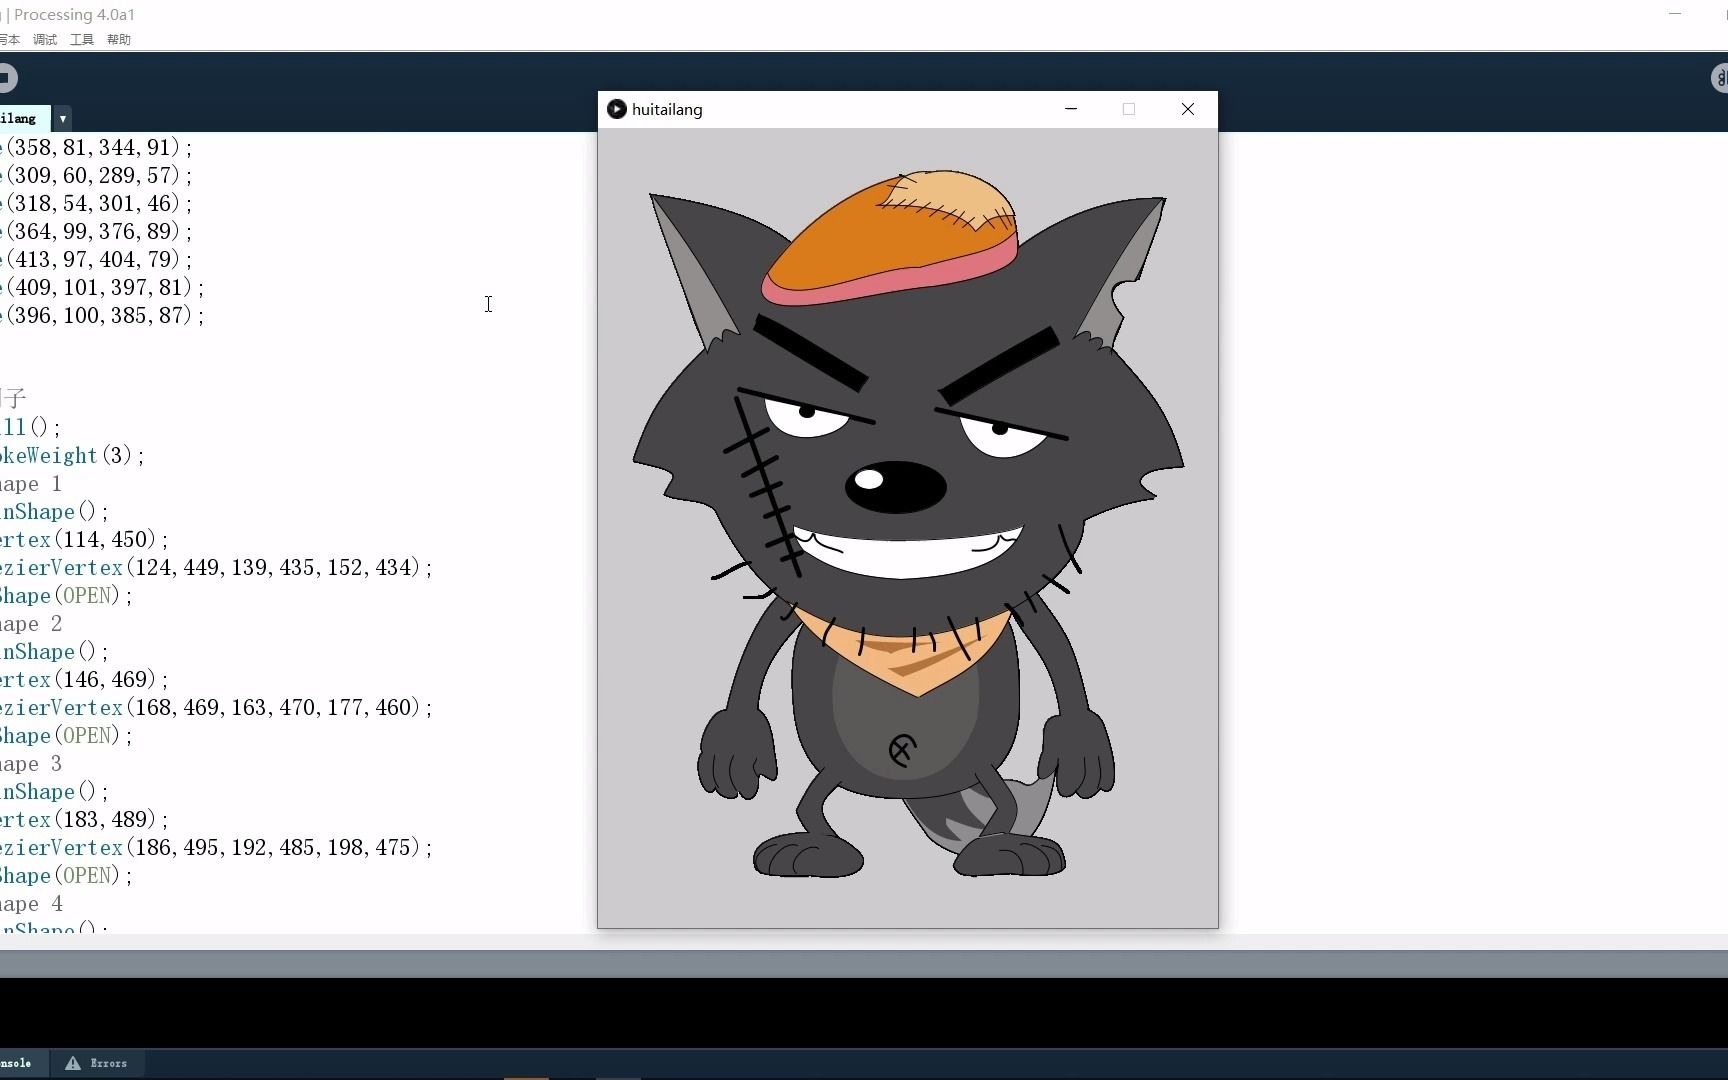This screenshot has height=1080, width=1728.
Task: Click the 'Processing 4.0a1' window title
Action: [x=74, y=15]
